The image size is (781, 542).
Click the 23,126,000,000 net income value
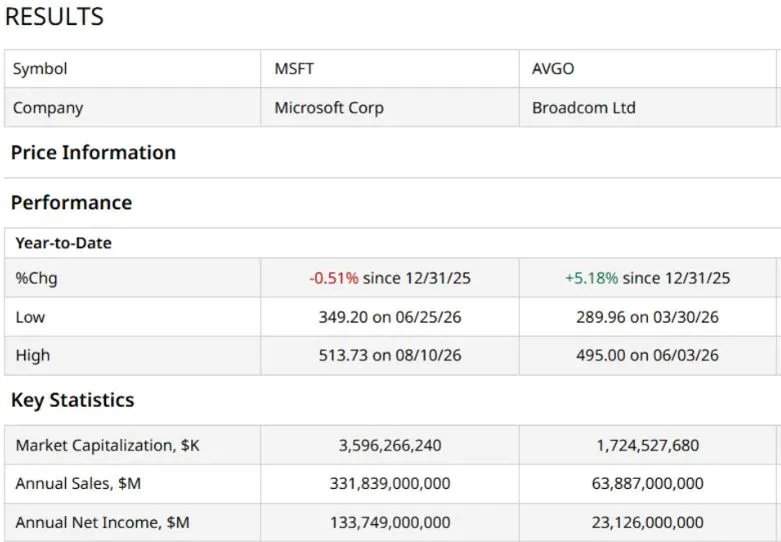pos(648,523)
